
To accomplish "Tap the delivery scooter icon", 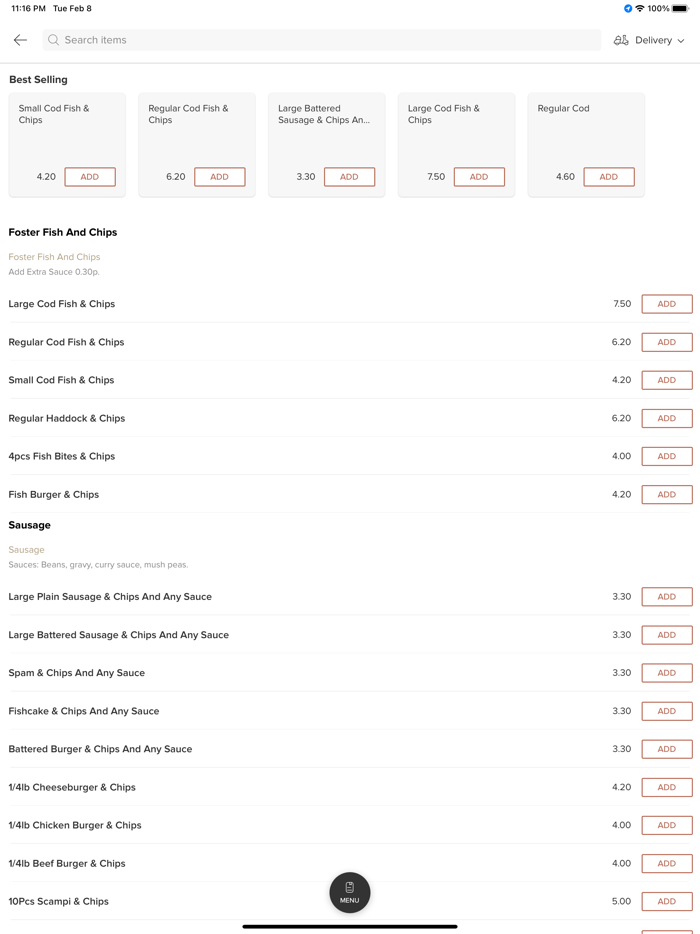I will click(x=621, y=40).
